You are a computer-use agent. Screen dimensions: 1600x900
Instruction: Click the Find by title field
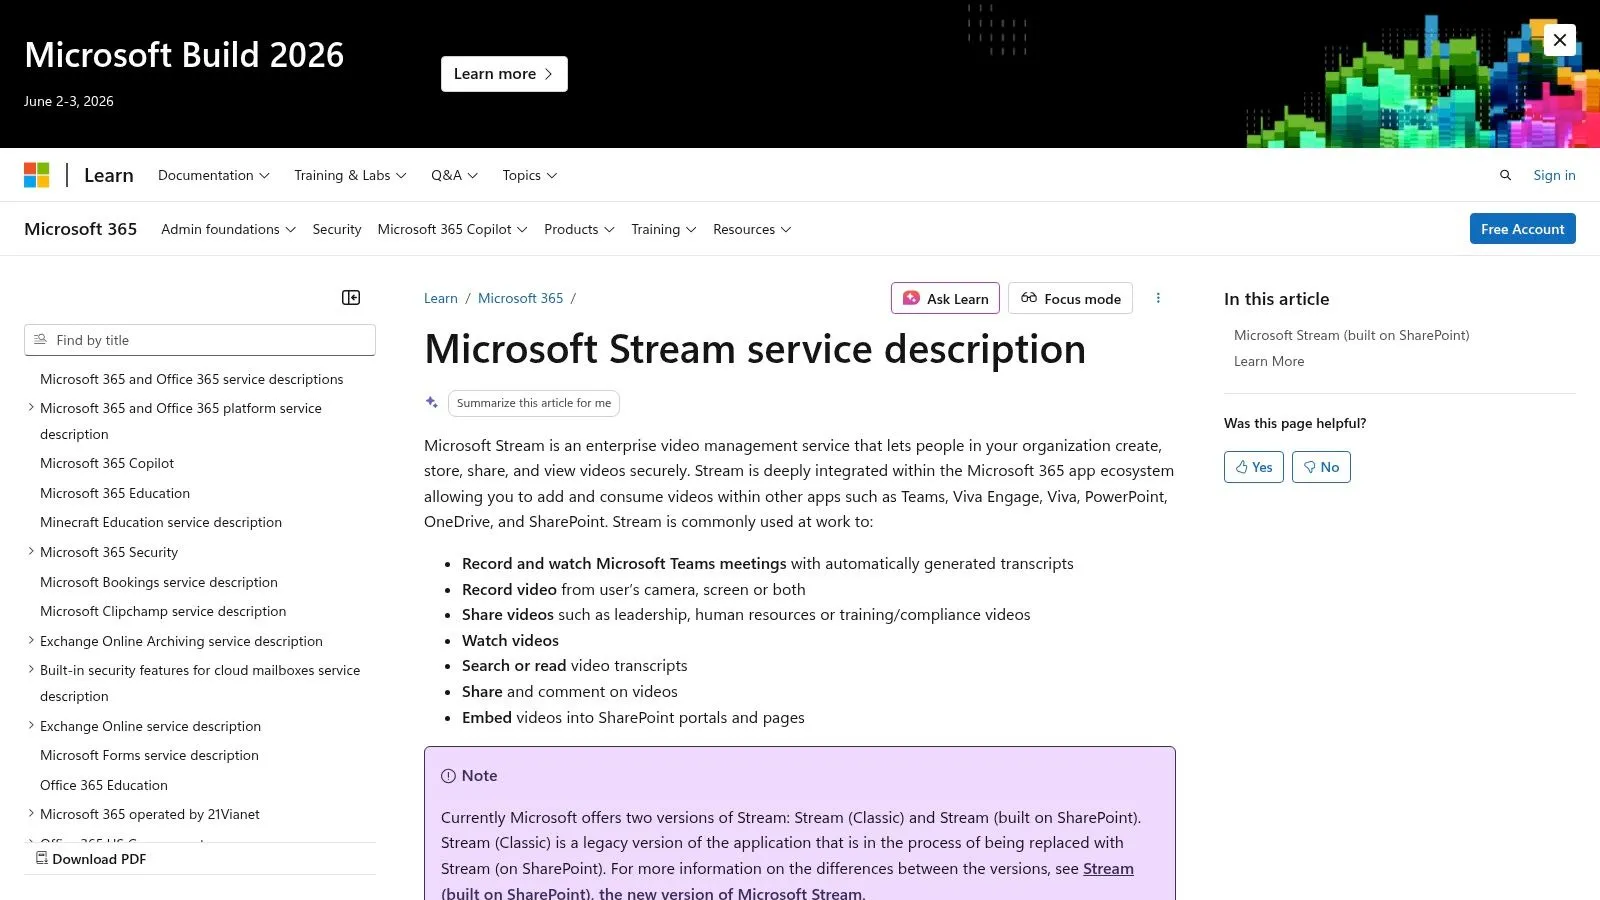click(200, 340)
